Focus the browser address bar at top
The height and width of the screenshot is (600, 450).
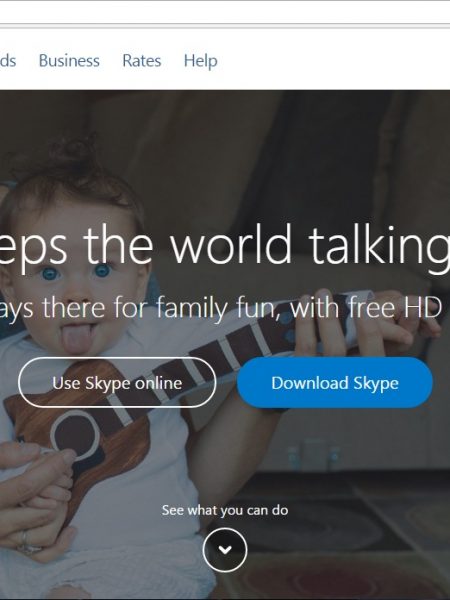(x=225, y=12)
